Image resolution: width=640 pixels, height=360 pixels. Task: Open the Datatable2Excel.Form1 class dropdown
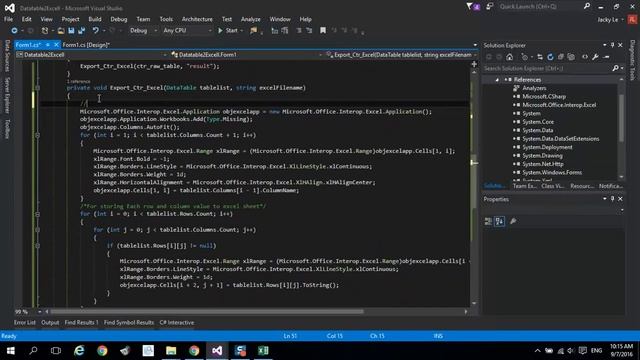(246, 55)
